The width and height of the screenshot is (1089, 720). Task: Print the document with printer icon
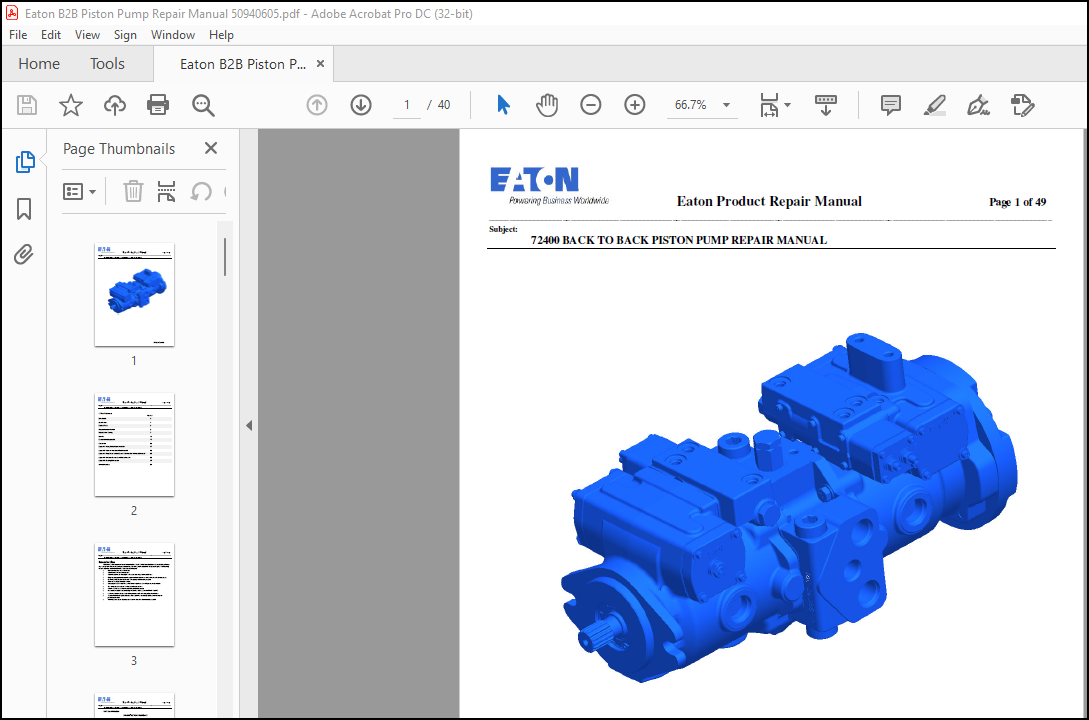pos(158,105)
